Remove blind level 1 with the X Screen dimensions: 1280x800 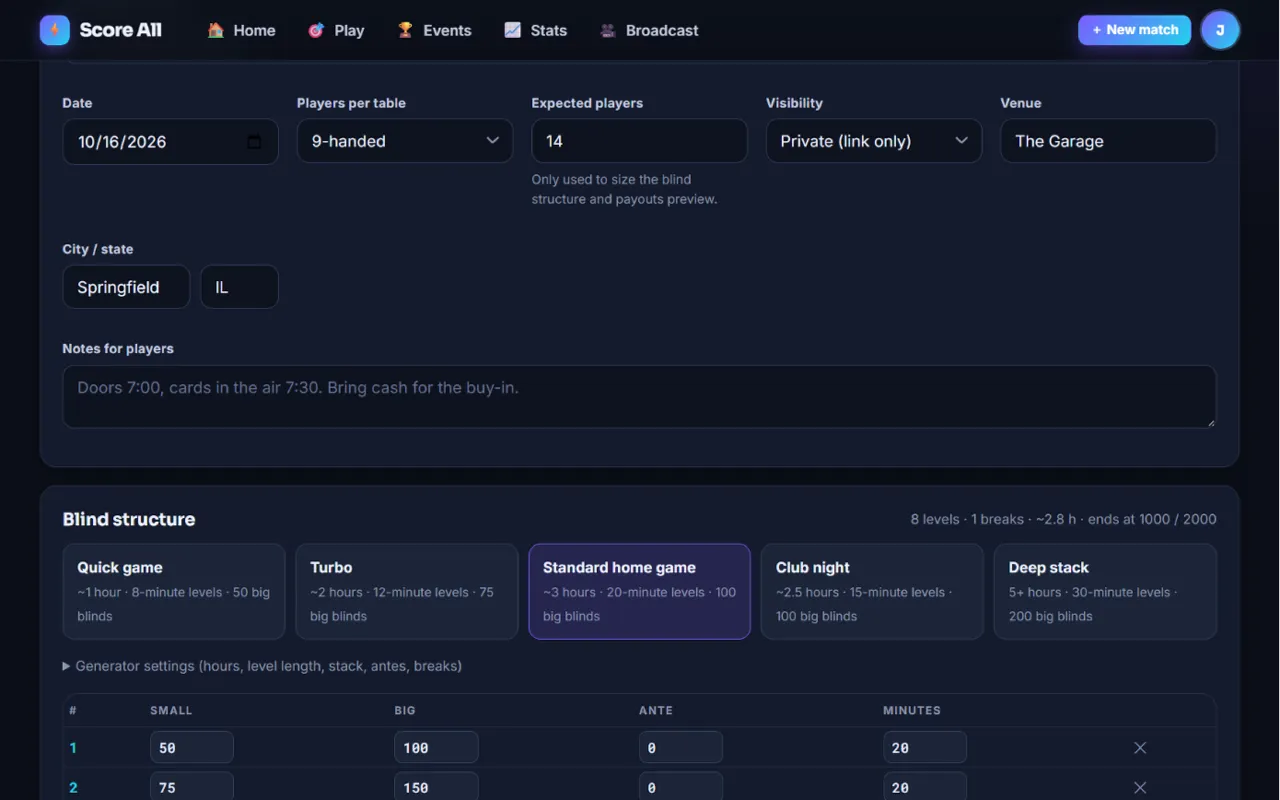pyautogui.click(x=1140, y=748)
